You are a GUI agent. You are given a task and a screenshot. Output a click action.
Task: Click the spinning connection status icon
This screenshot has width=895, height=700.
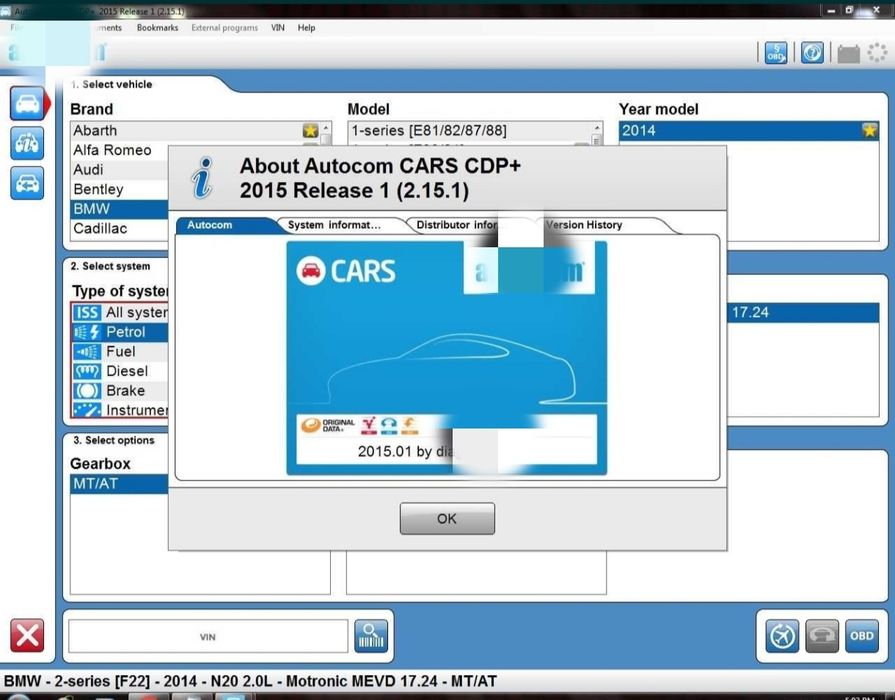click(877, 53)
